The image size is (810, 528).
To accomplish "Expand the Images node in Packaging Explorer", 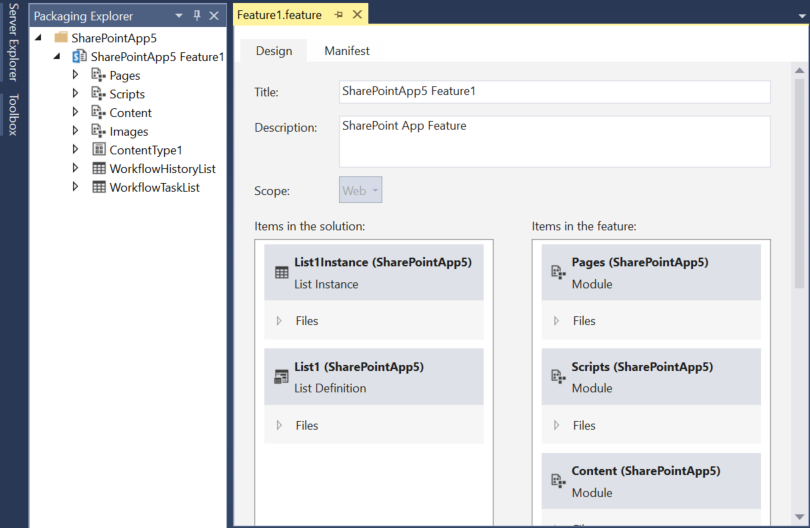I will (75, 131).
